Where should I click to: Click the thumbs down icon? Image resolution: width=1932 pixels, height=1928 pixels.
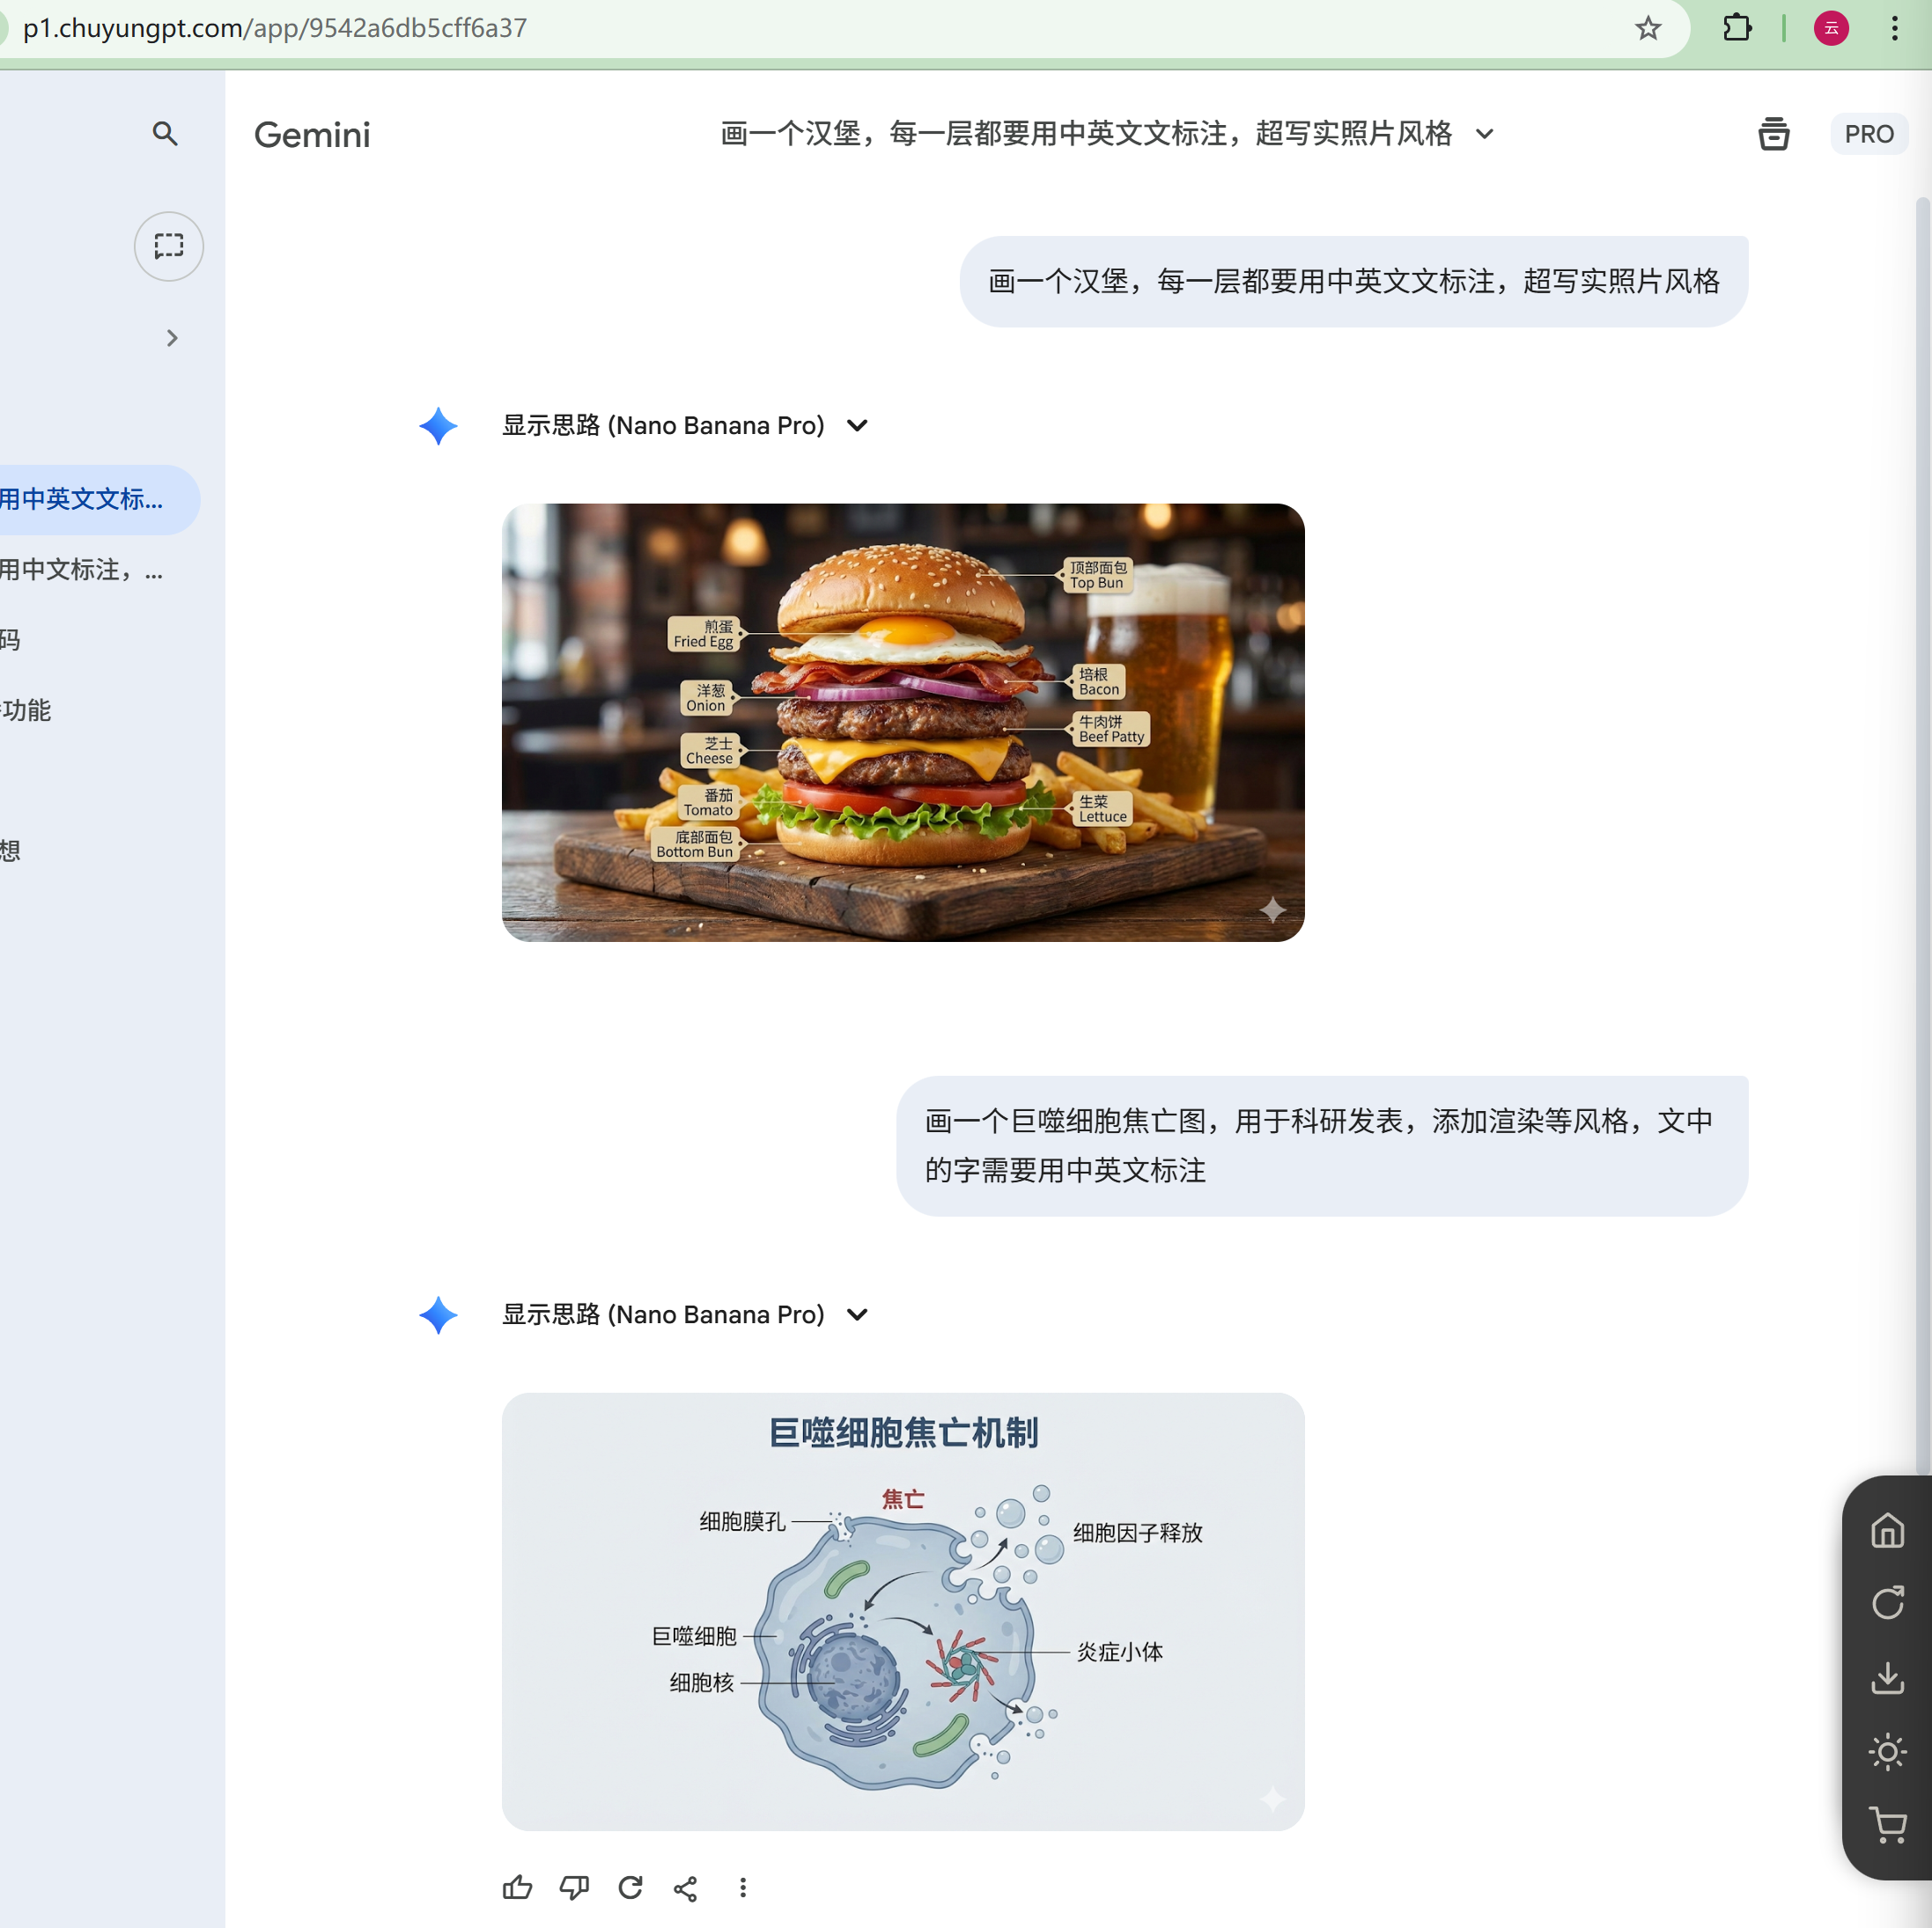click(574, 1887)
